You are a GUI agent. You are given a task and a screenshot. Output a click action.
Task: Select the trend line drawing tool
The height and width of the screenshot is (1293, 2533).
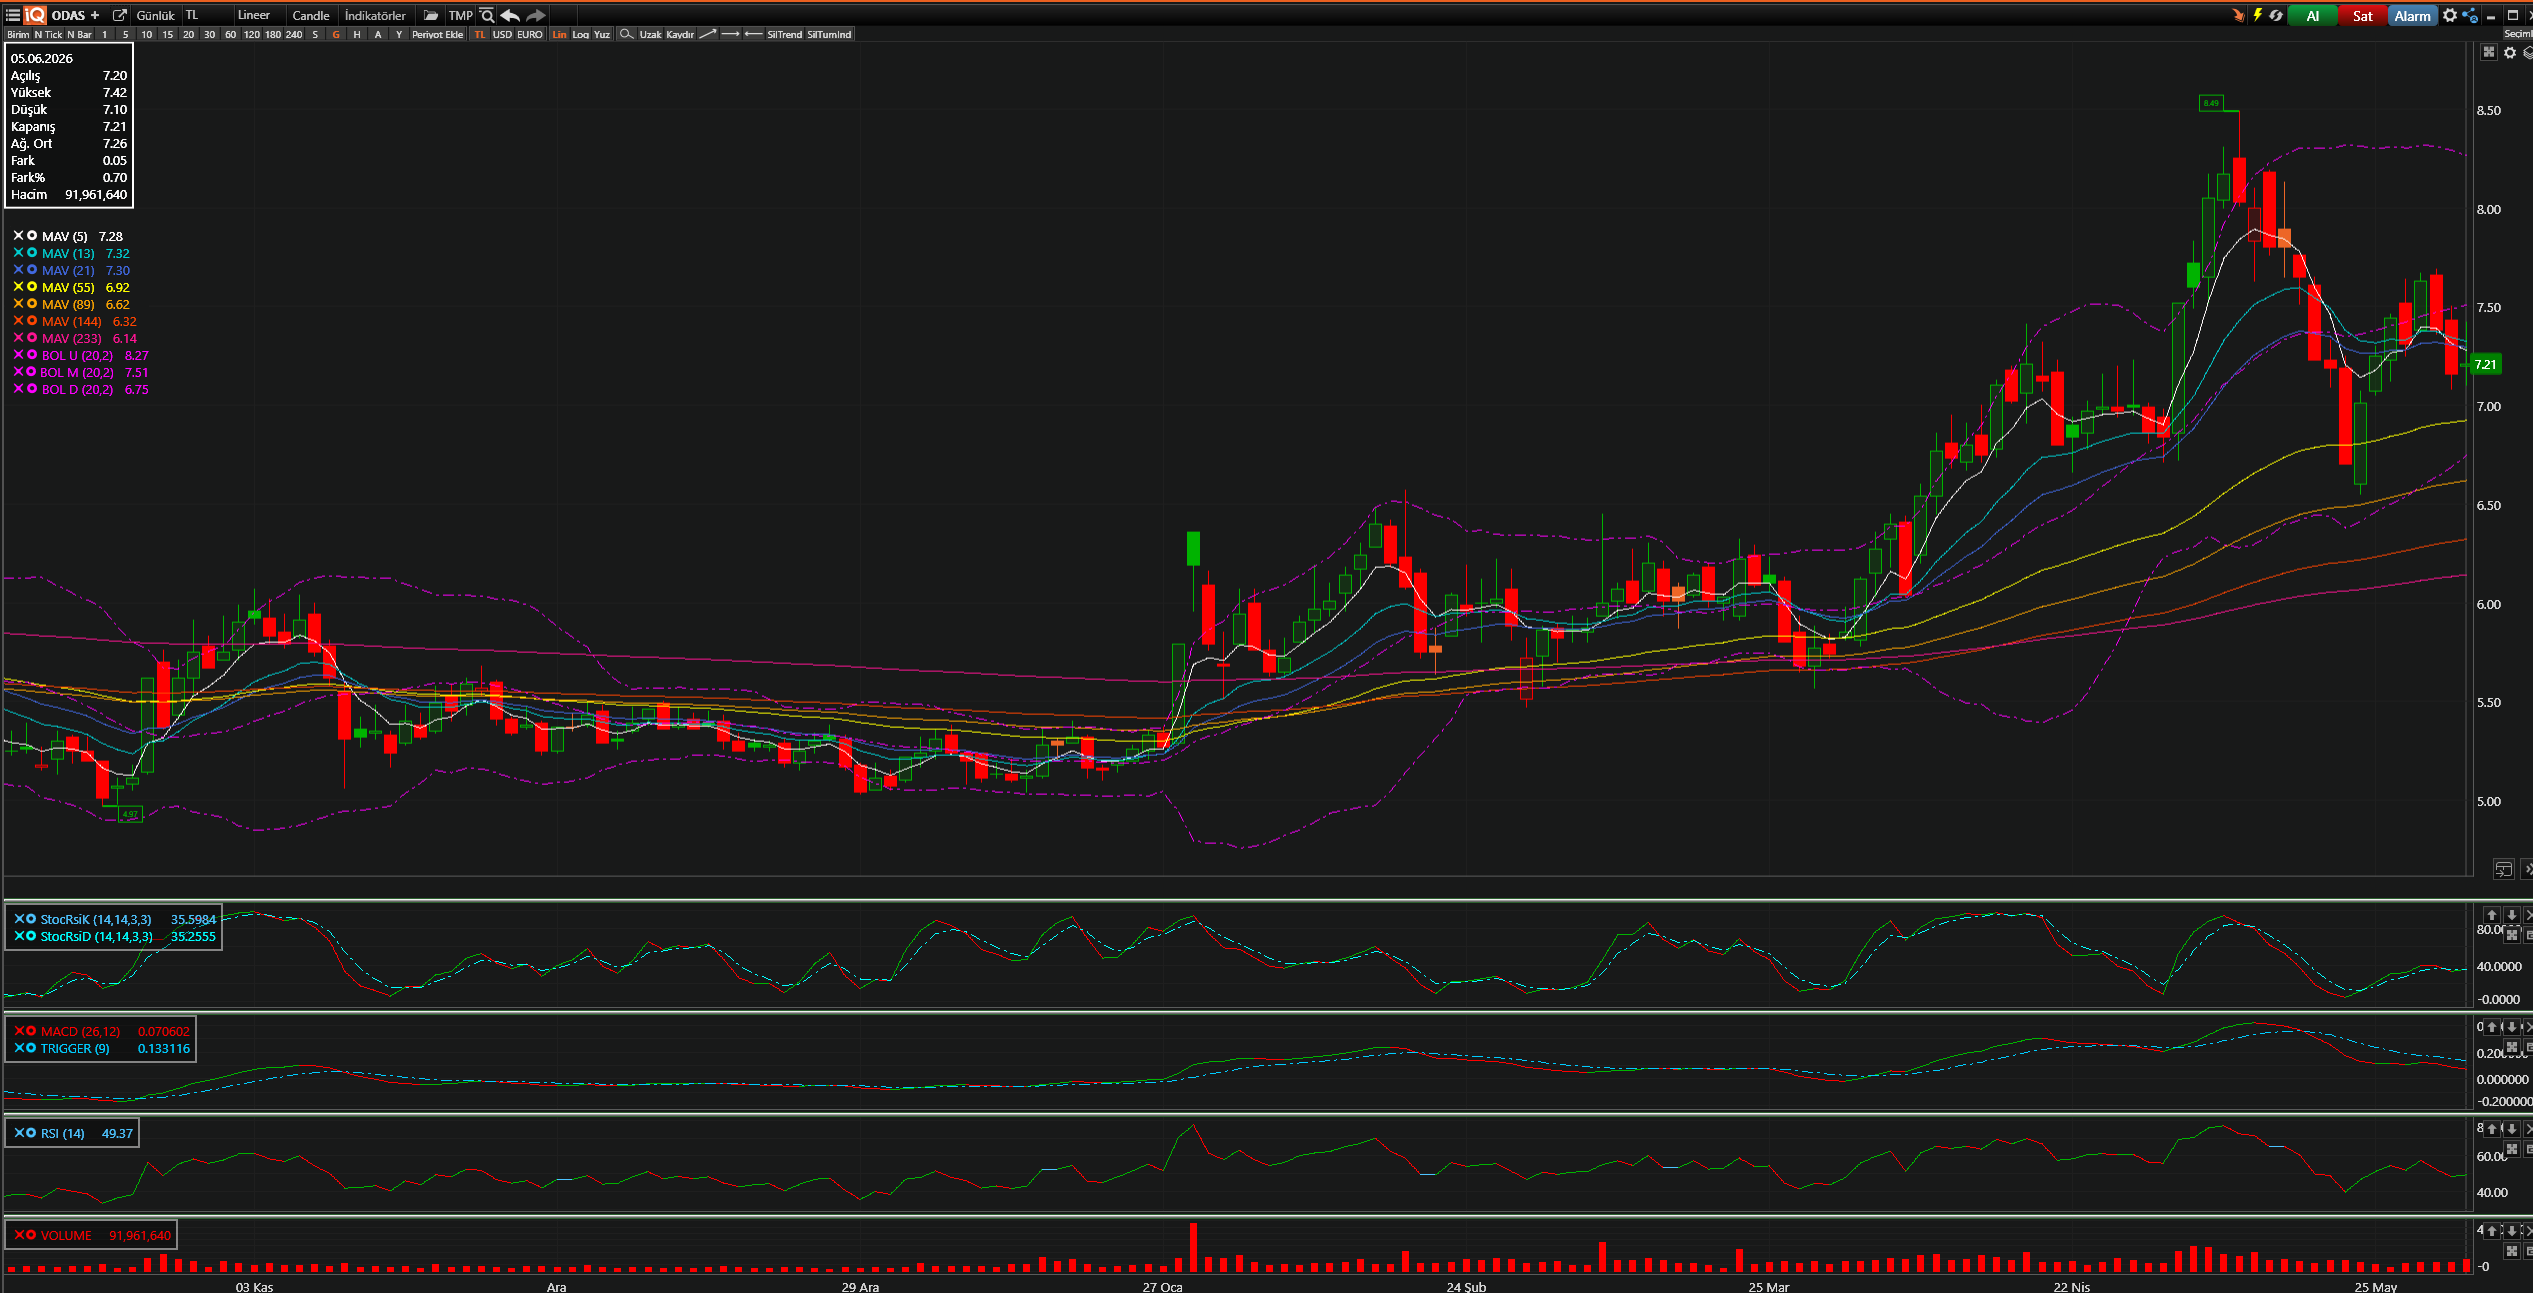707,34
